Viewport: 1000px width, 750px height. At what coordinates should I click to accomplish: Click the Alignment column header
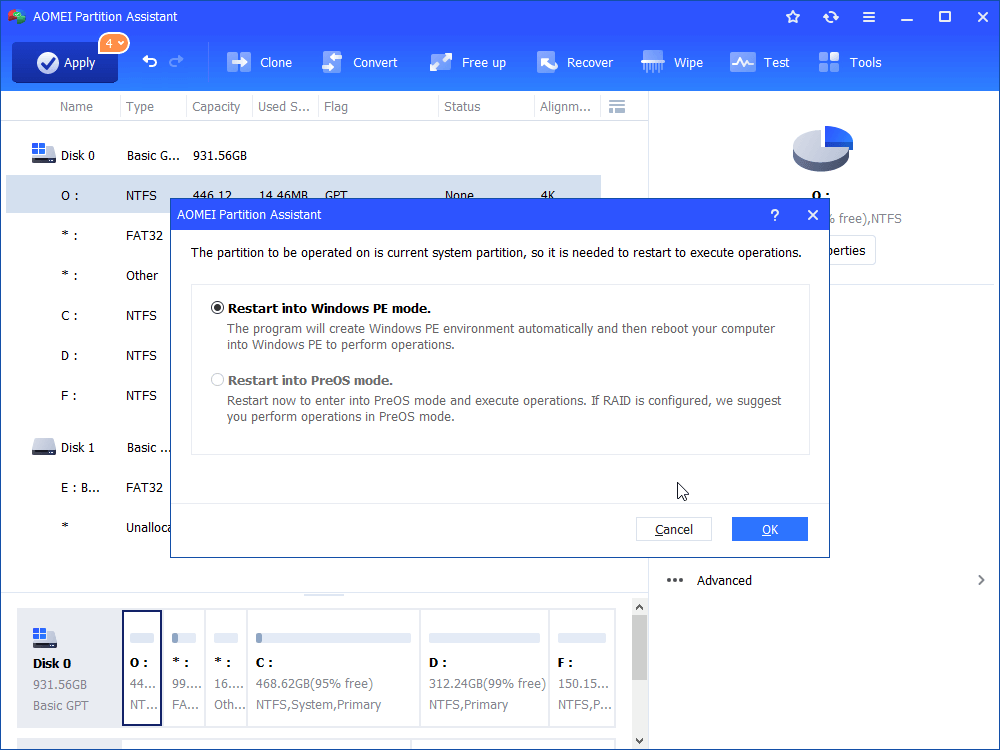(565, 107)
